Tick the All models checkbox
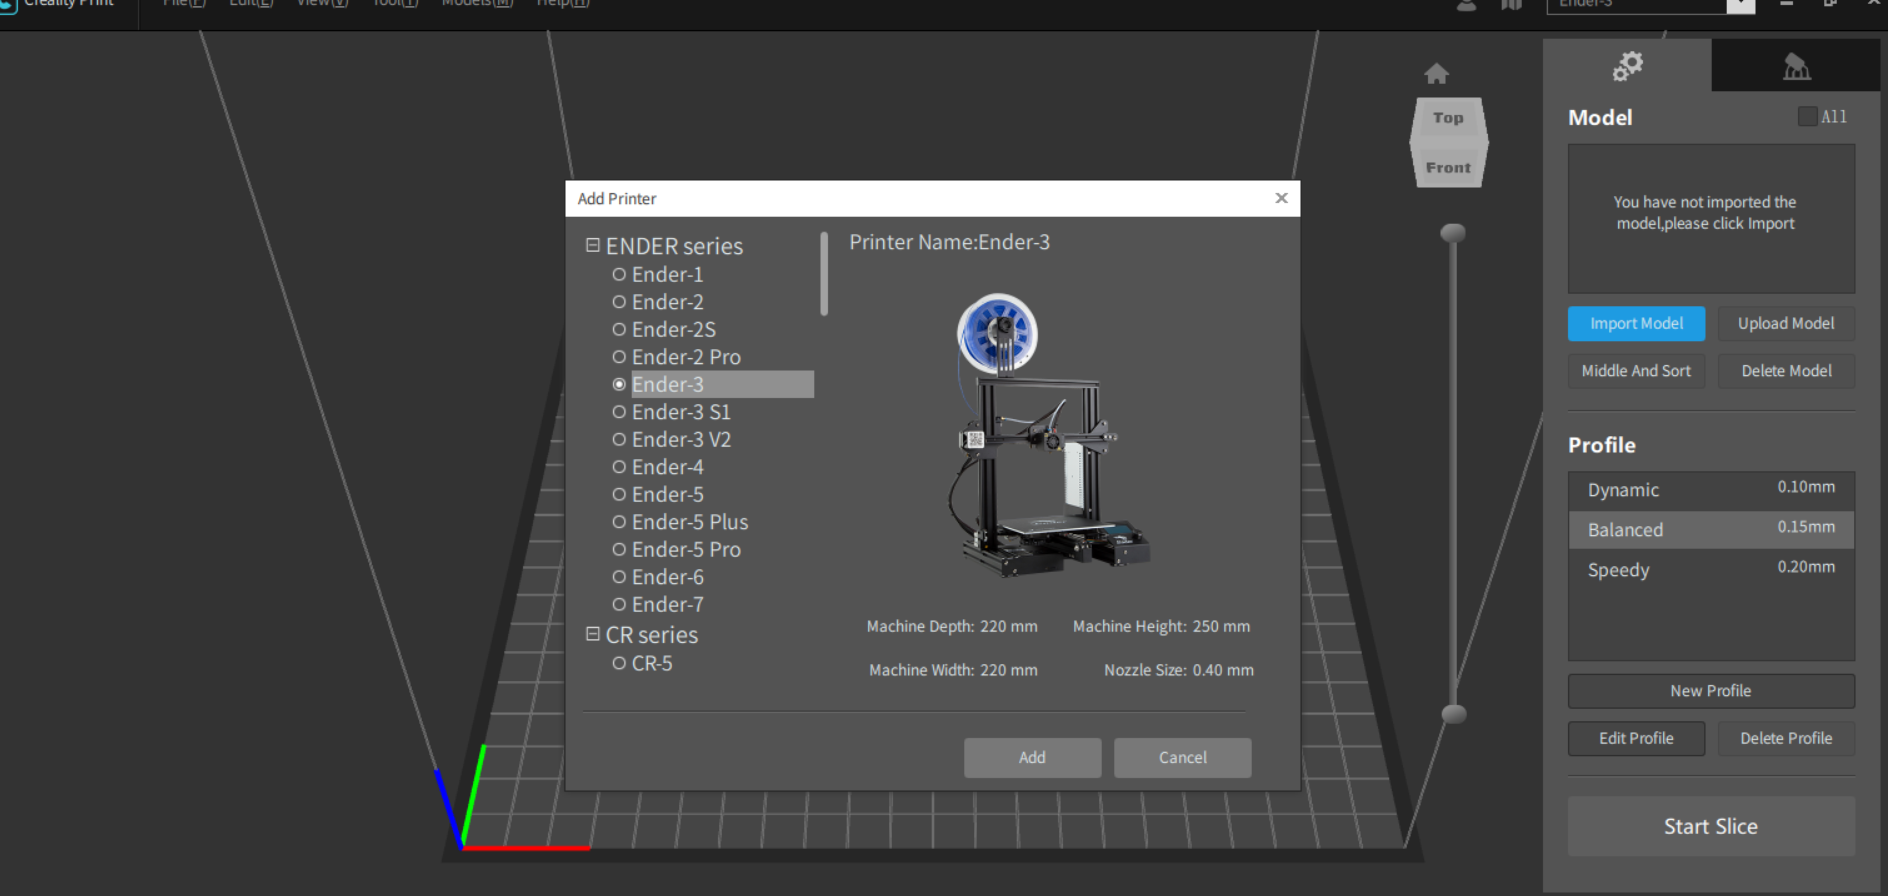Screen dimensions: 1888x896 click(1807, 116)
